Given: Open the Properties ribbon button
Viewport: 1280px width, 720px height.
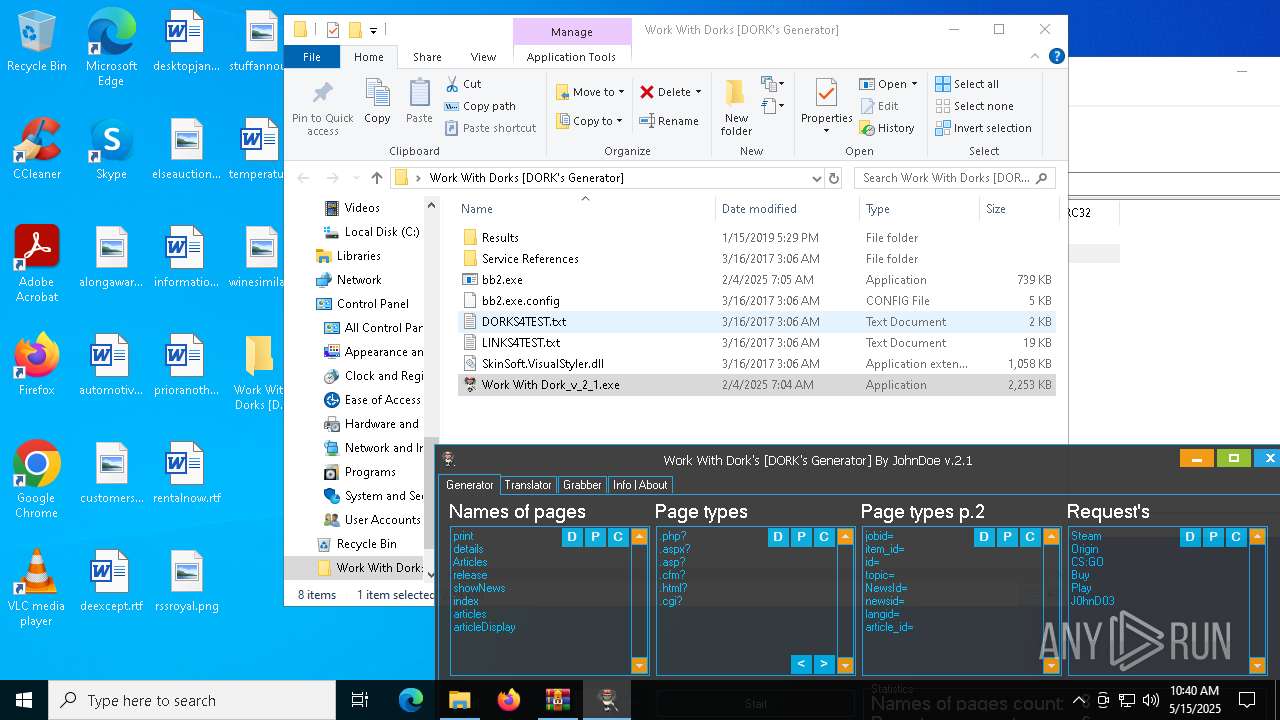Looking at the screenshot, I should (x=826, y=107).
